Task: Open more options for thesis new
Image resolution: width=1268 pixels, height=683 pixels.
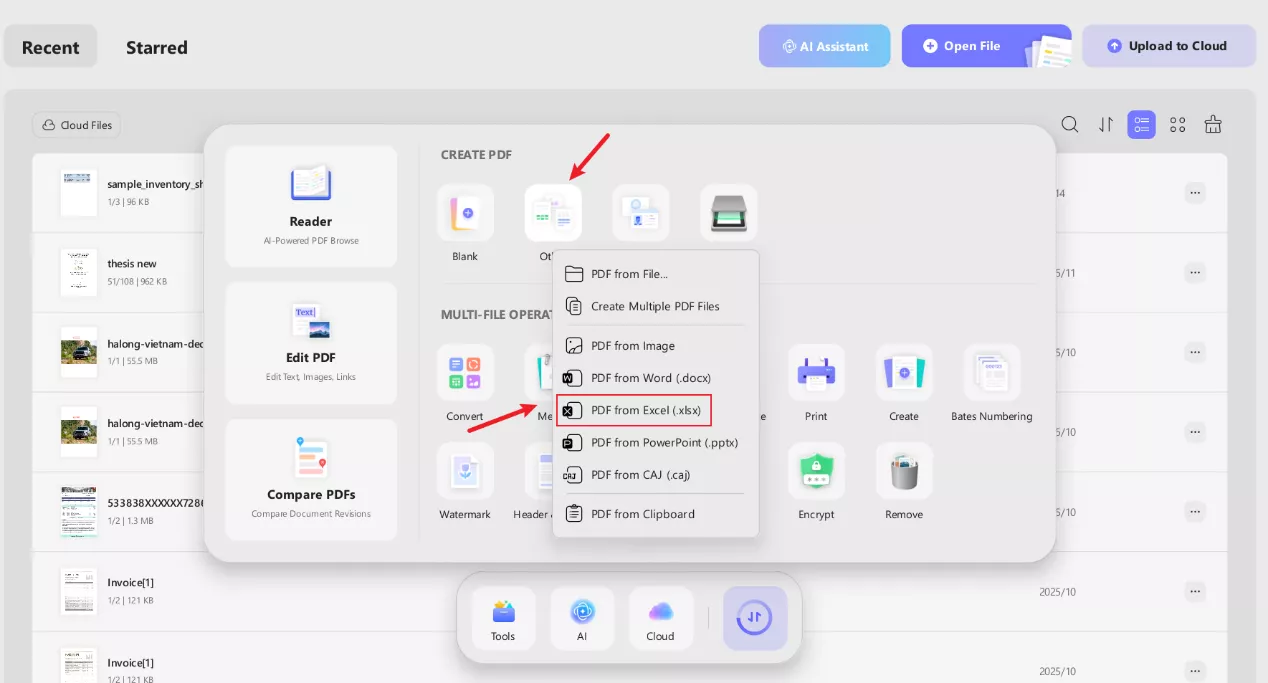Action: [1195, 272]
